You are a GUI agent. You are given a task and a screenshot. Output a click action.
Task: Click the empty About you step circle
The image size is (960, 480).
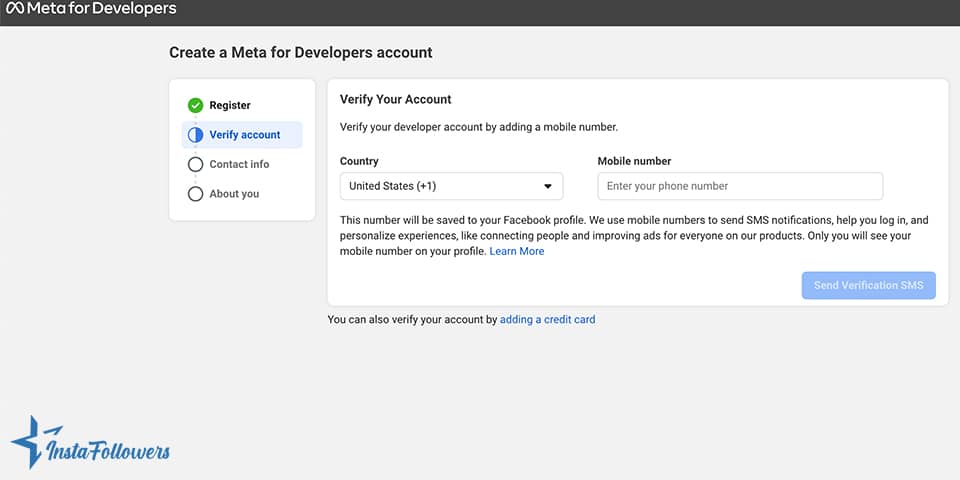pyautogui.click(x=195, y=193)
